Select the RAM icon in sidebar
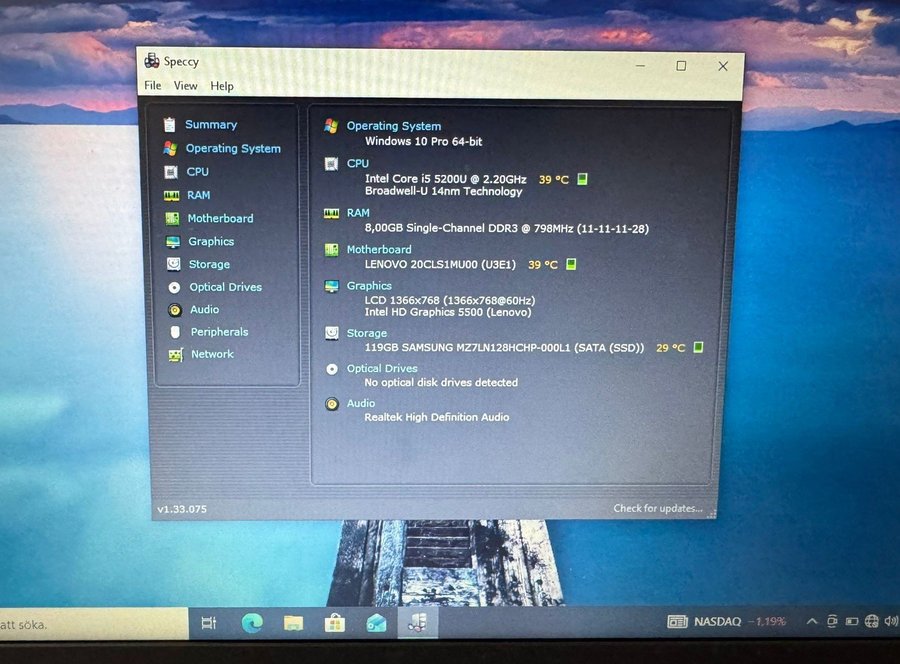 (172, 196)
